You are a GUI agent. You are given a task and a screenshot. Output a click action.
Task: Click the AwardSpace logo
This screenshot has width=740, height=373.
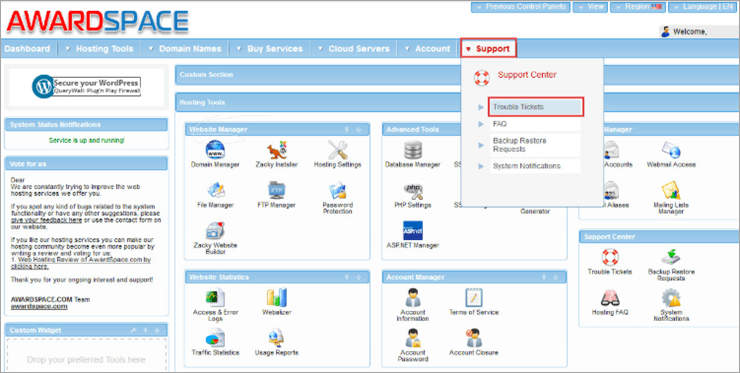coord(97,22)
